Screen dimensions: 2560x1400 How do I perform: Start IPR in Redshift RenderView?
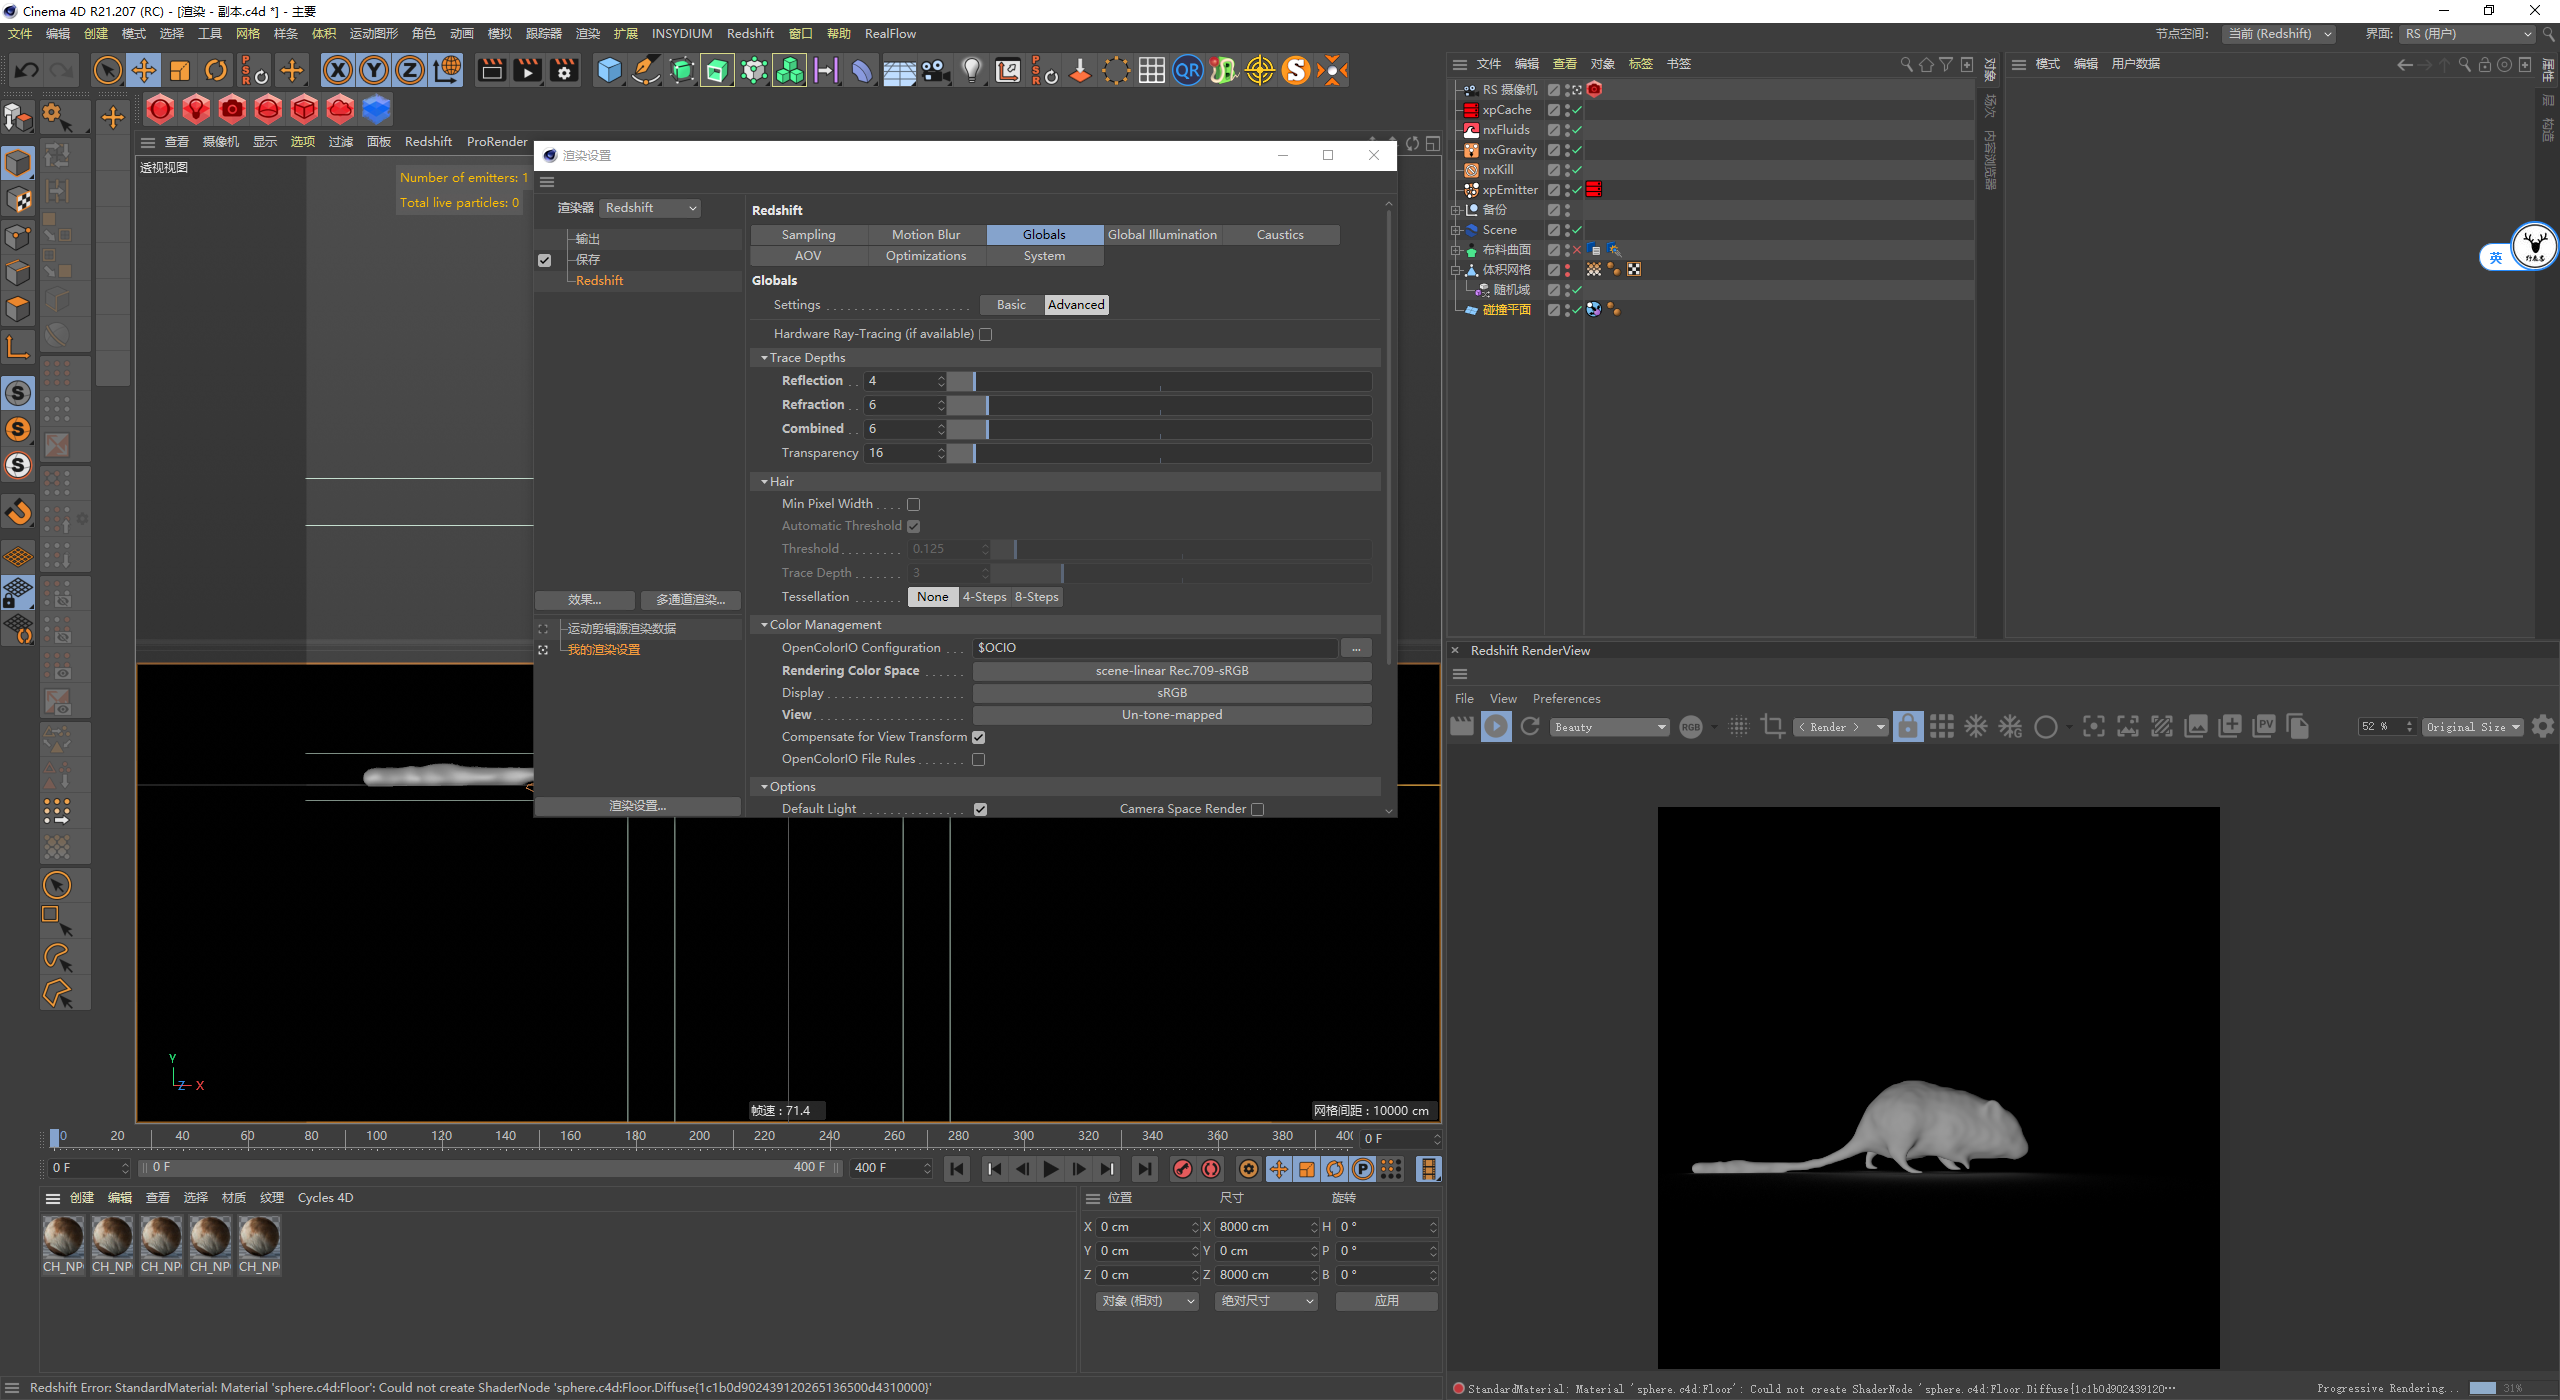tap(1496, 727)
